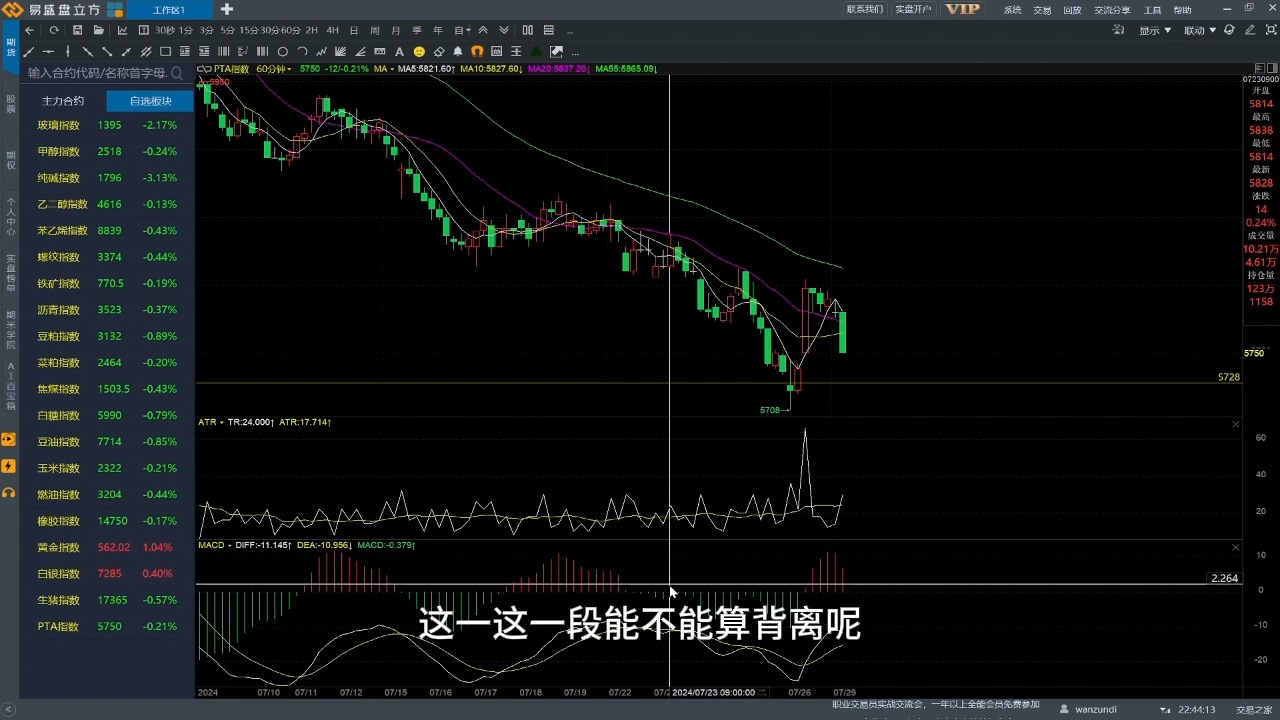This screenshot has width=1280, height=720.
Task: Select the circle drawing tool
Action: (x=282, y=52)
